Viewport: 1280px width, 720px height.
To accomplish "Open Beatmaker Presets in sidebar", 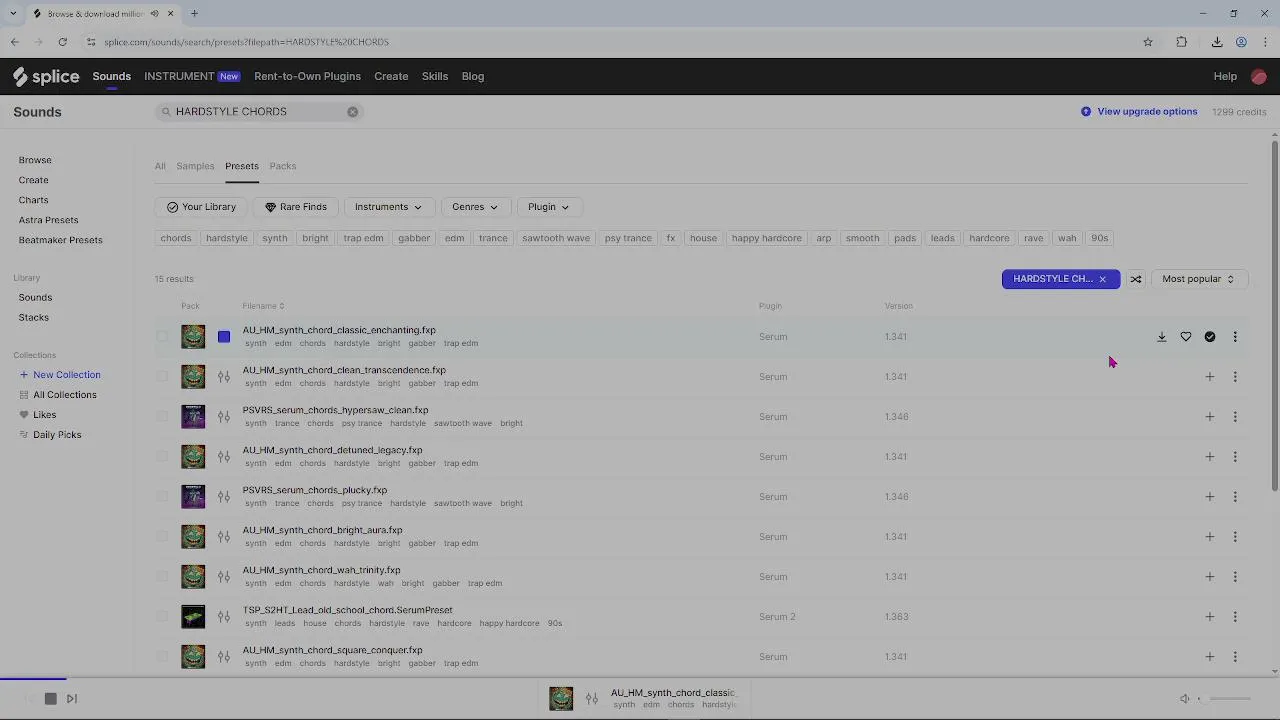I will 60,240.
